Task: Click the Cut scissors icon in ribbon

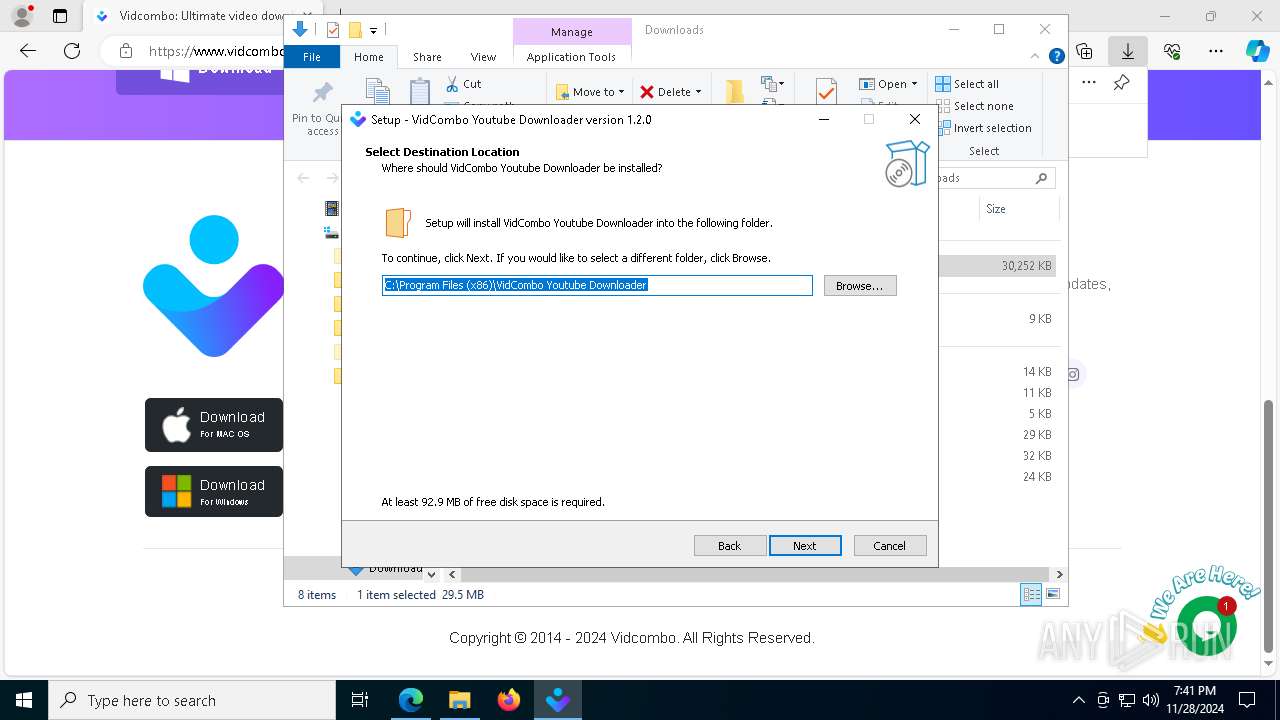Action: (x=452, y=84)
